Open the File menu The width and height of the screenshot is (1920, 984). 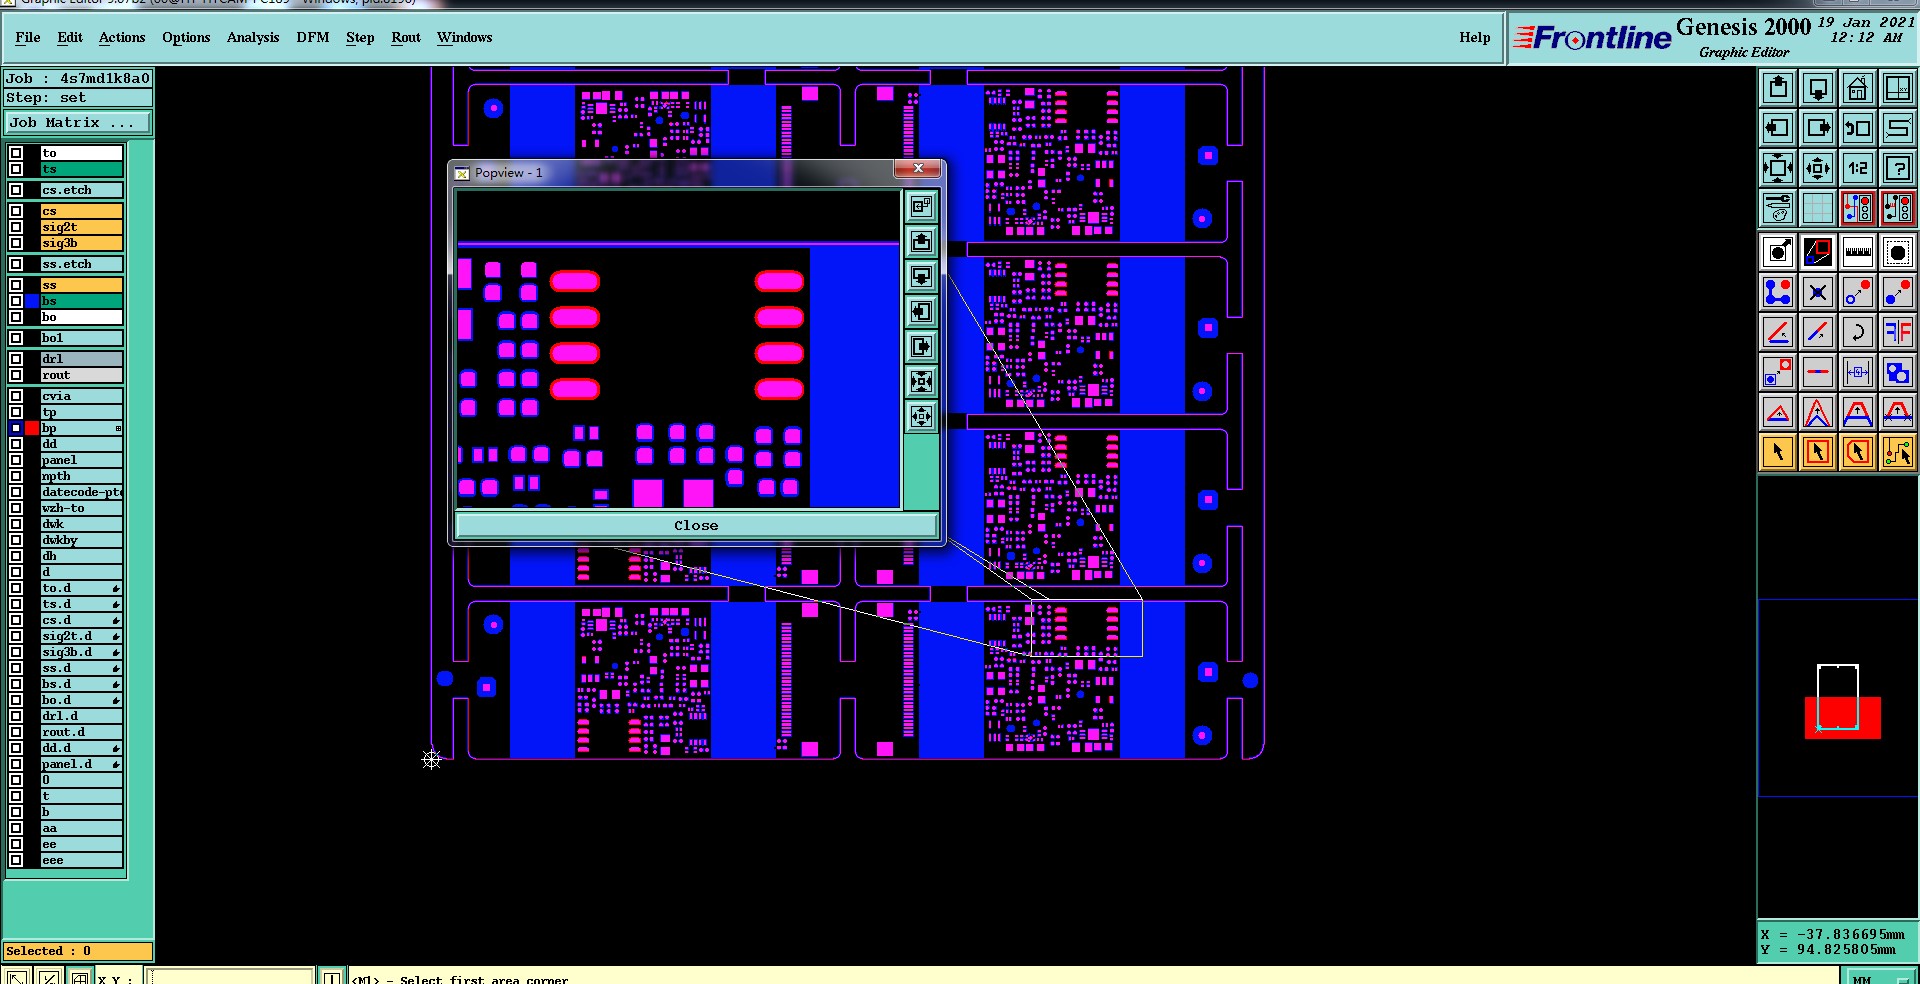click(x=28, y=37)
